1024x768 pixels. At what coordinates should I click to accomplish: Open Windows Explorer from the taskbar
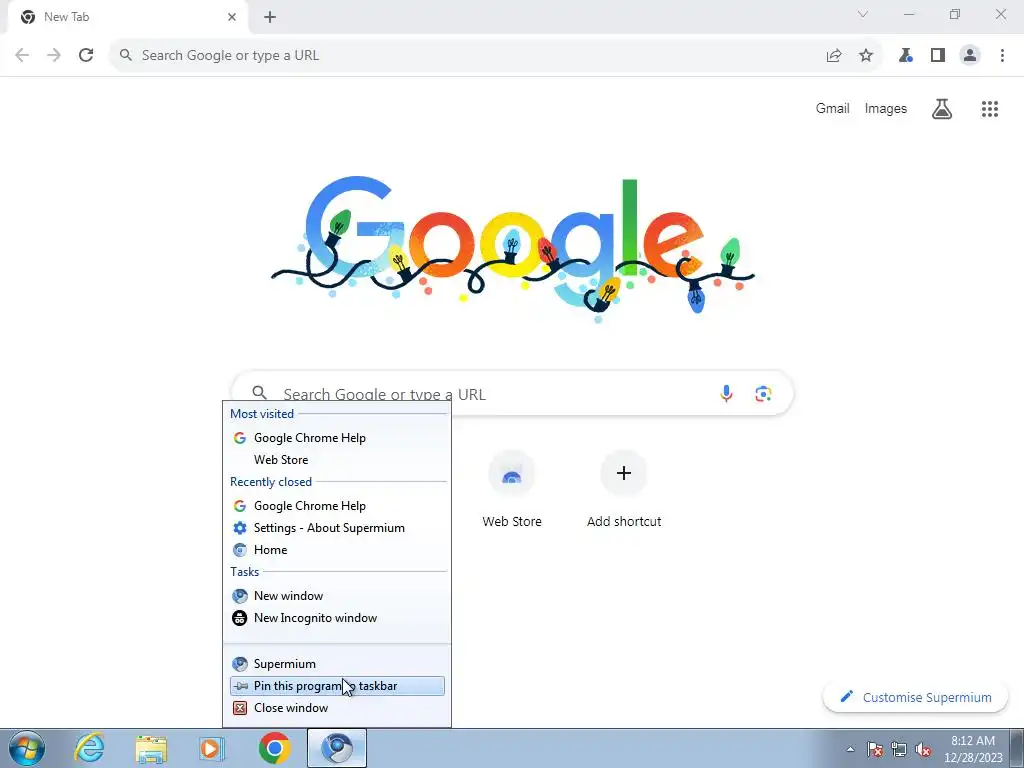[151, 748]
